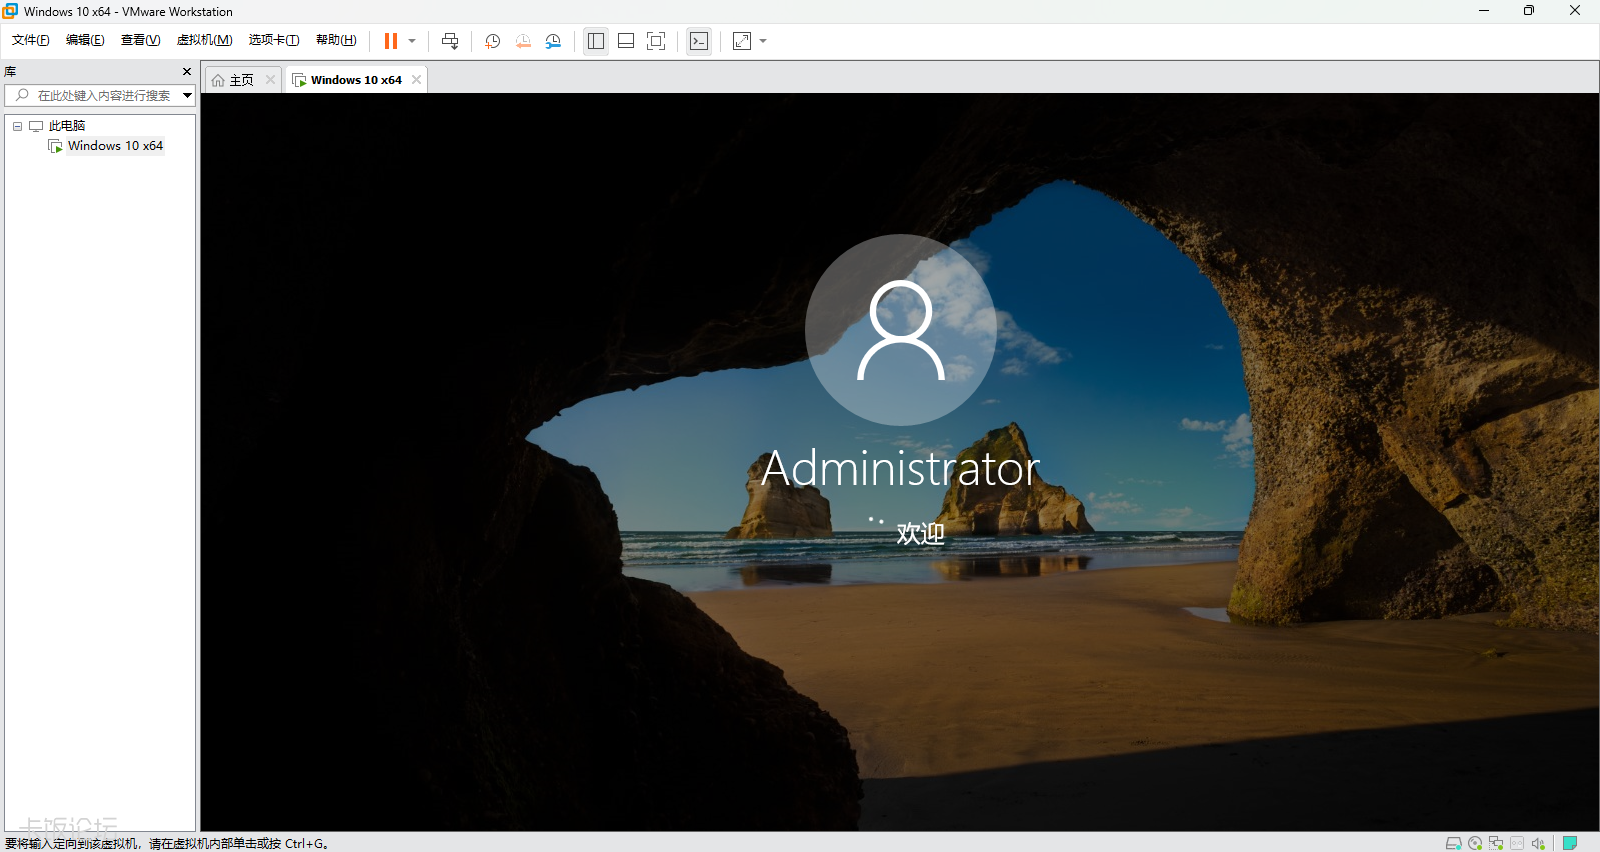Click the stretch guest display icon
Image resolution: width=1600 pixels, height=852 pixels.
coord(742,41)
